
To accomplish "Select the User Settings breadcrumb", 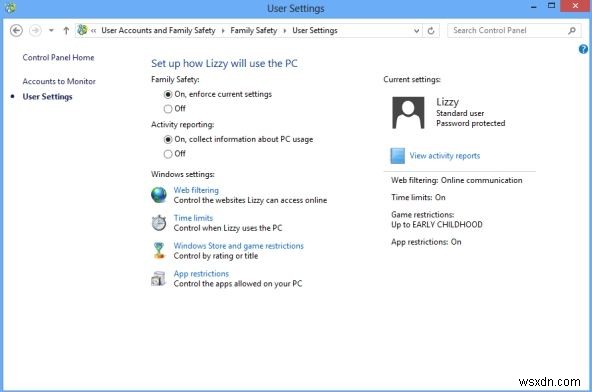I will pos(315,31).
